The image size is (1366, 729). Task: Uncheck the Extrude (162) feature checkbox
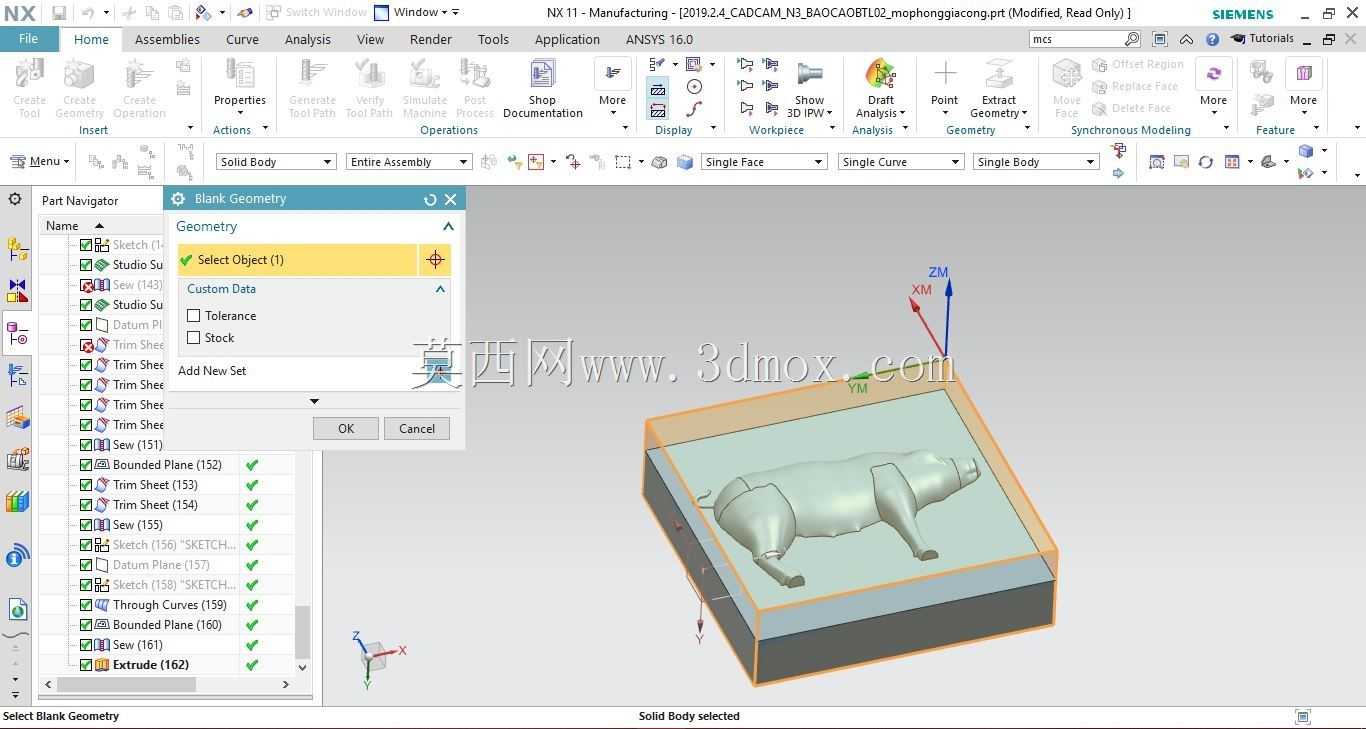click(x=86, y=665)
